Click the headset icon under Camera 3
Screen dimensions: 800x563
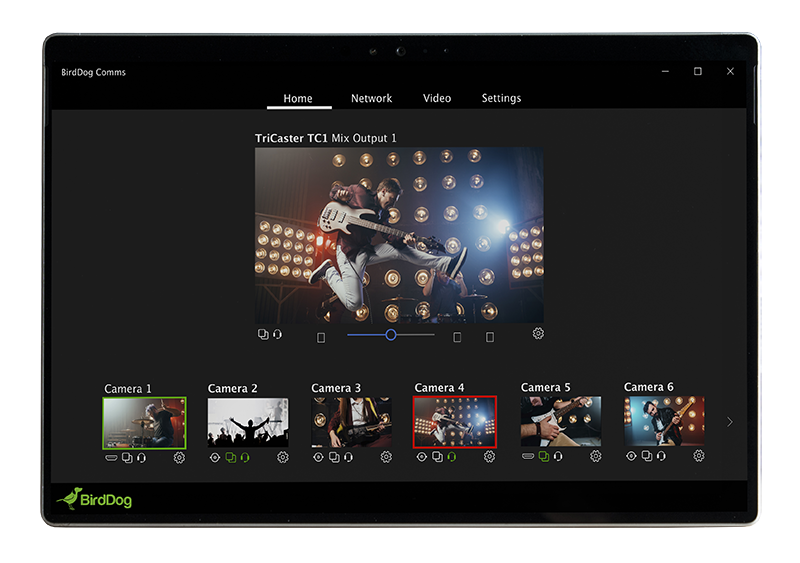[x=348, y=457]
